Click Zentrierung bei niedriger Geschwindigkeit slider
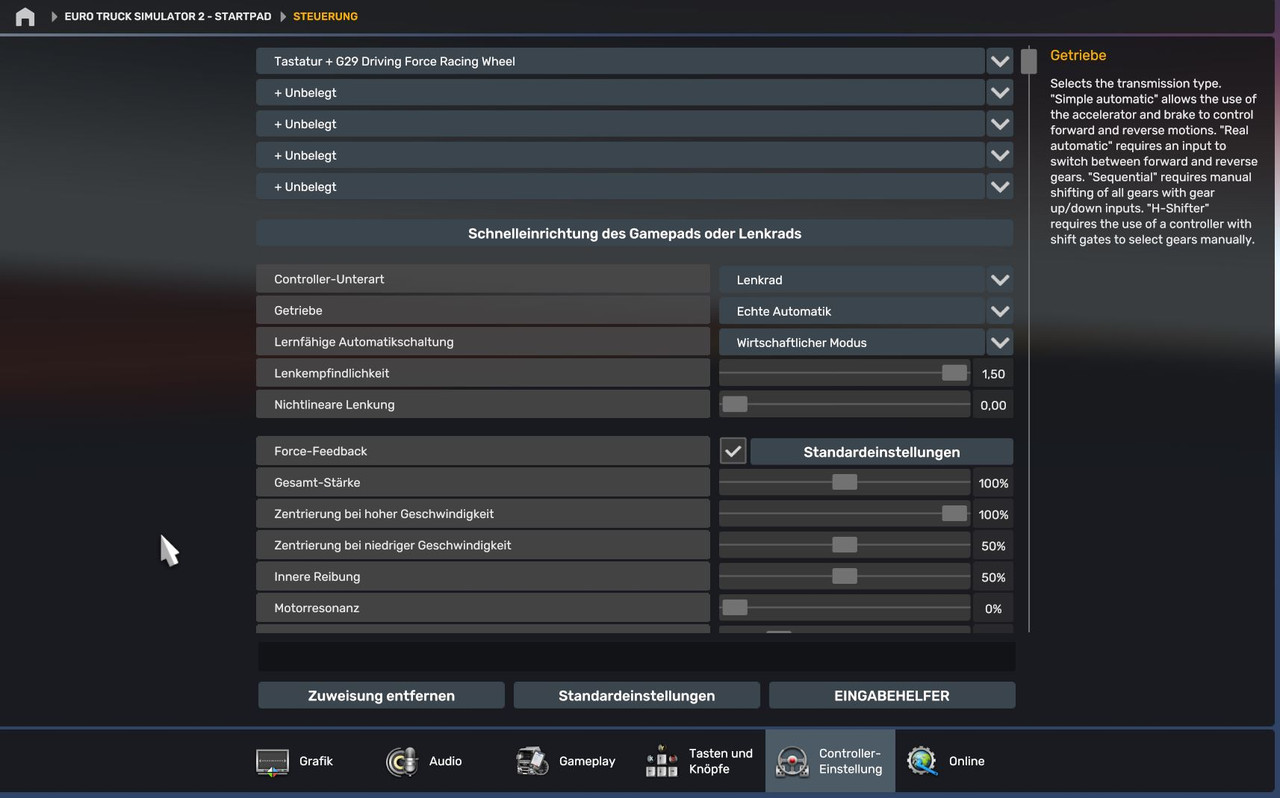Viewport: 1280px width, 798px height. (844, 545)
